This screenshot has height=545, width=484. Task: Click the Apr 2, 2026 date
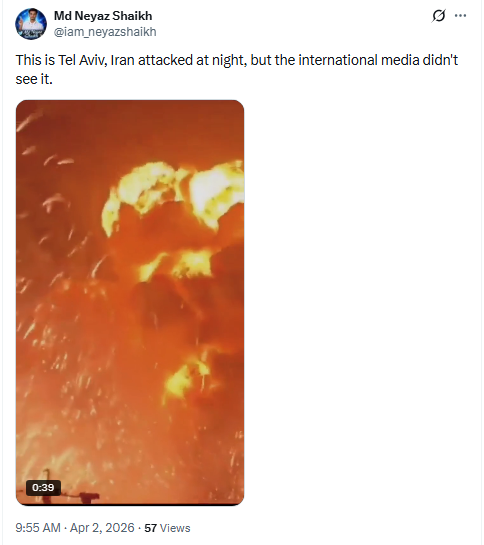pos(102,528)
